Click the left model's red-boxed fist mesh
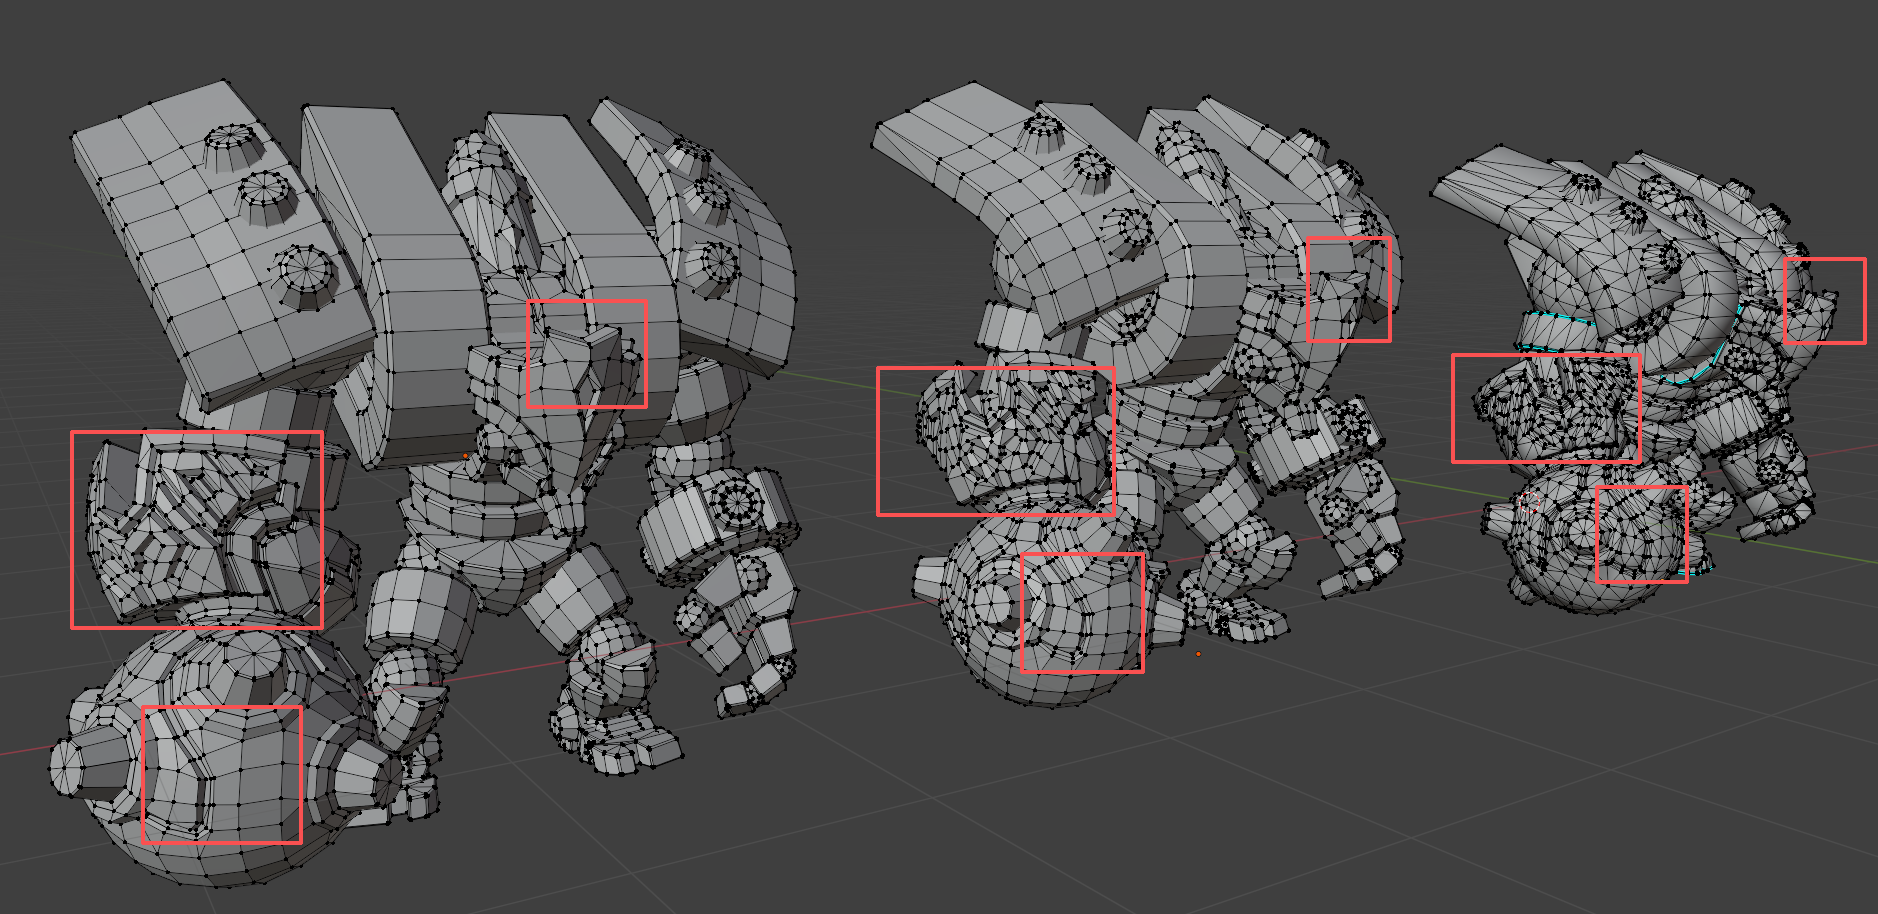This screenshot has width=1878, height=914. 196,529
